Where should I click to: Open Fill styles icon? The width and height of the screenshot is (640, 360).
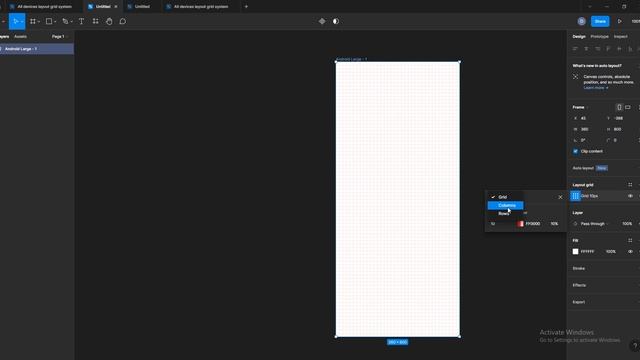(x=630, y=240)
